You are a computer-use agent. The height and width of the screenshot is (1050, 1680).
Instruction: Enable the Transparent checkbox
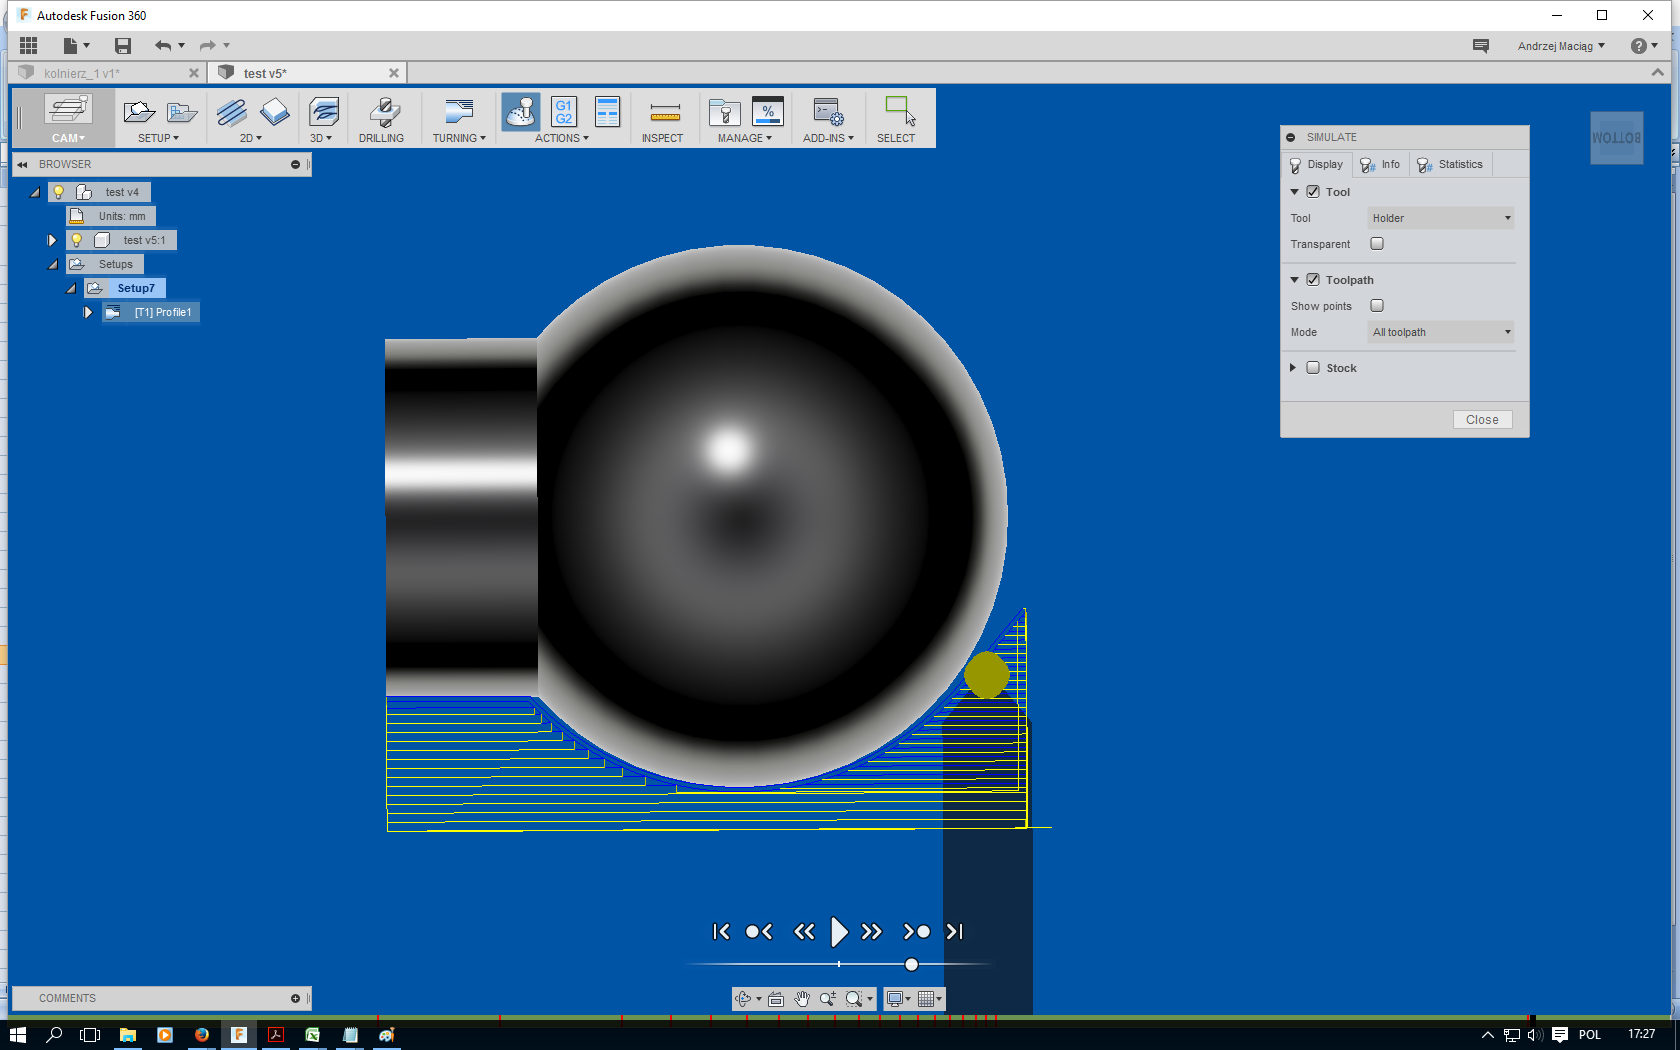click(1377, 244)
